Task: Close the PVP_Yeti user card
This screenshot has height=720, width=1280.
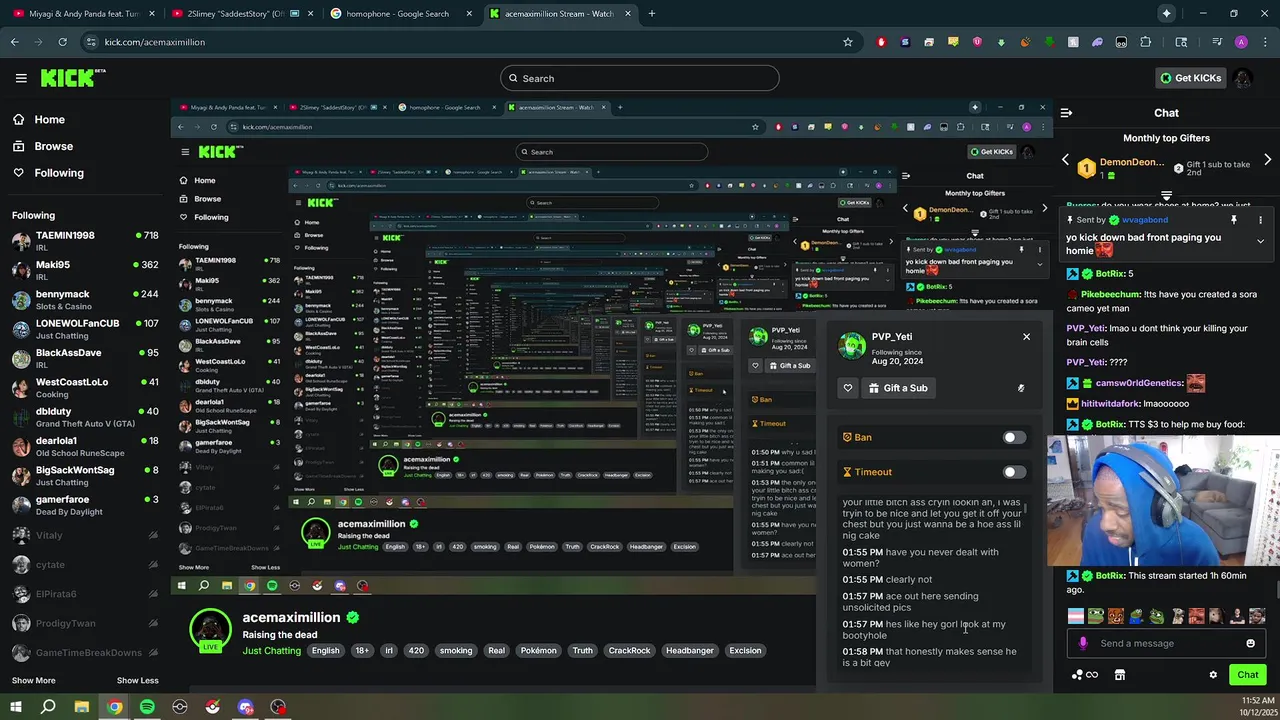Action: pos(1026,337)
